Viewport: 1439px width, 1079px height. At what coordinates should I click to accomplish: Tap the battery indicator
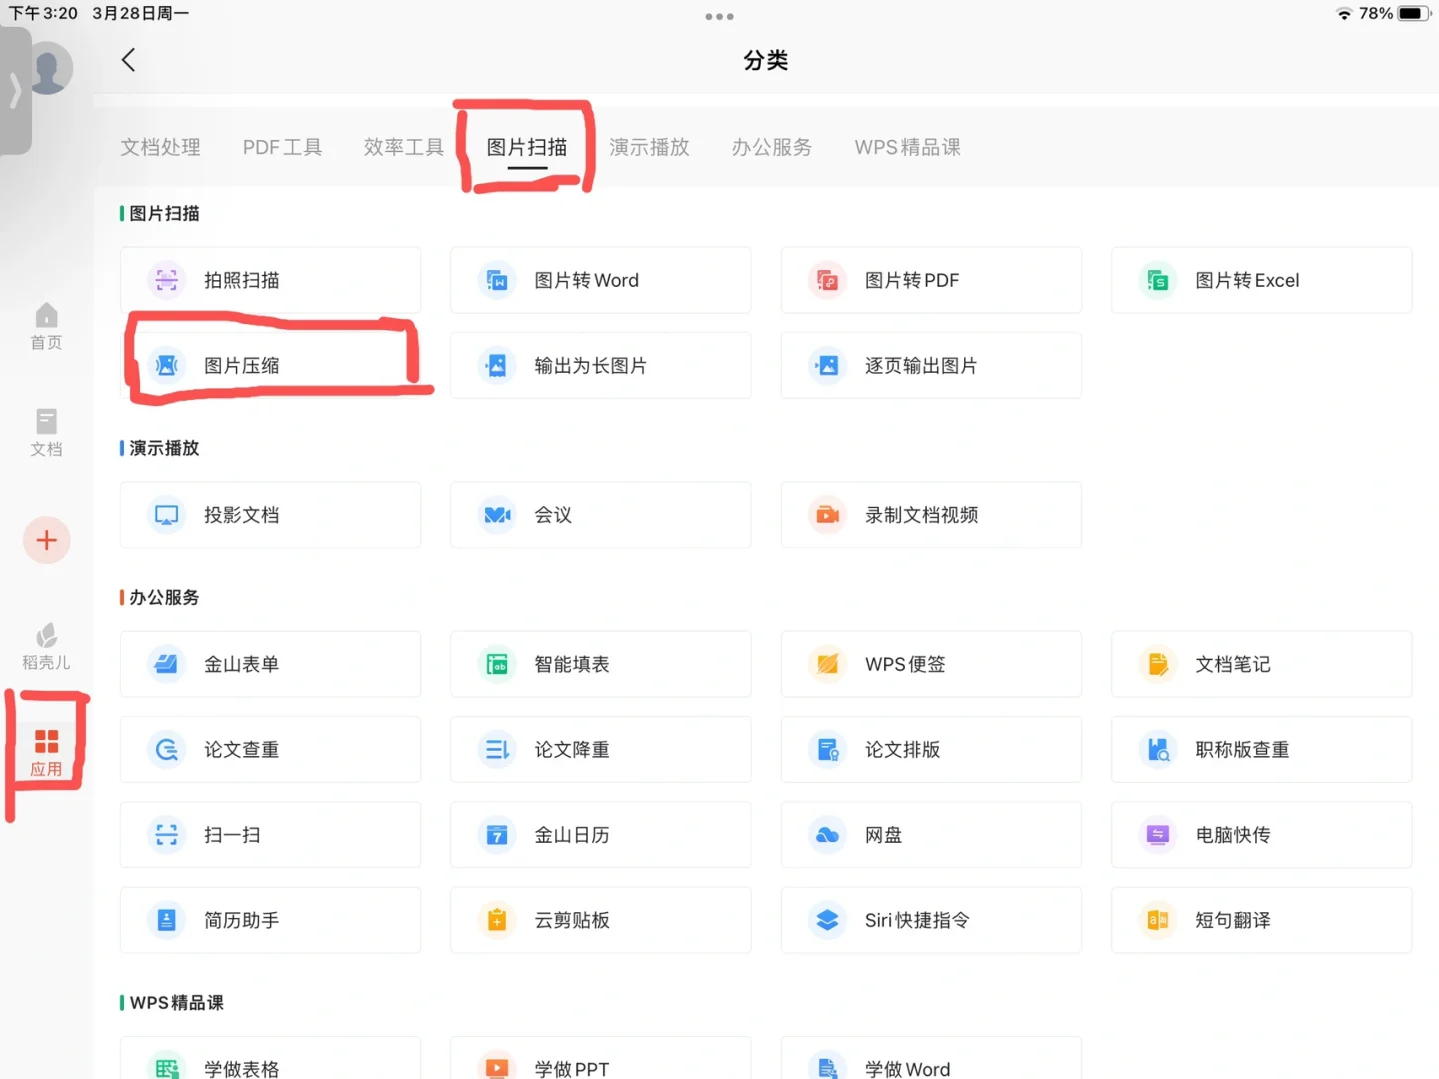pyautogui.click(x=1414, y=13)
